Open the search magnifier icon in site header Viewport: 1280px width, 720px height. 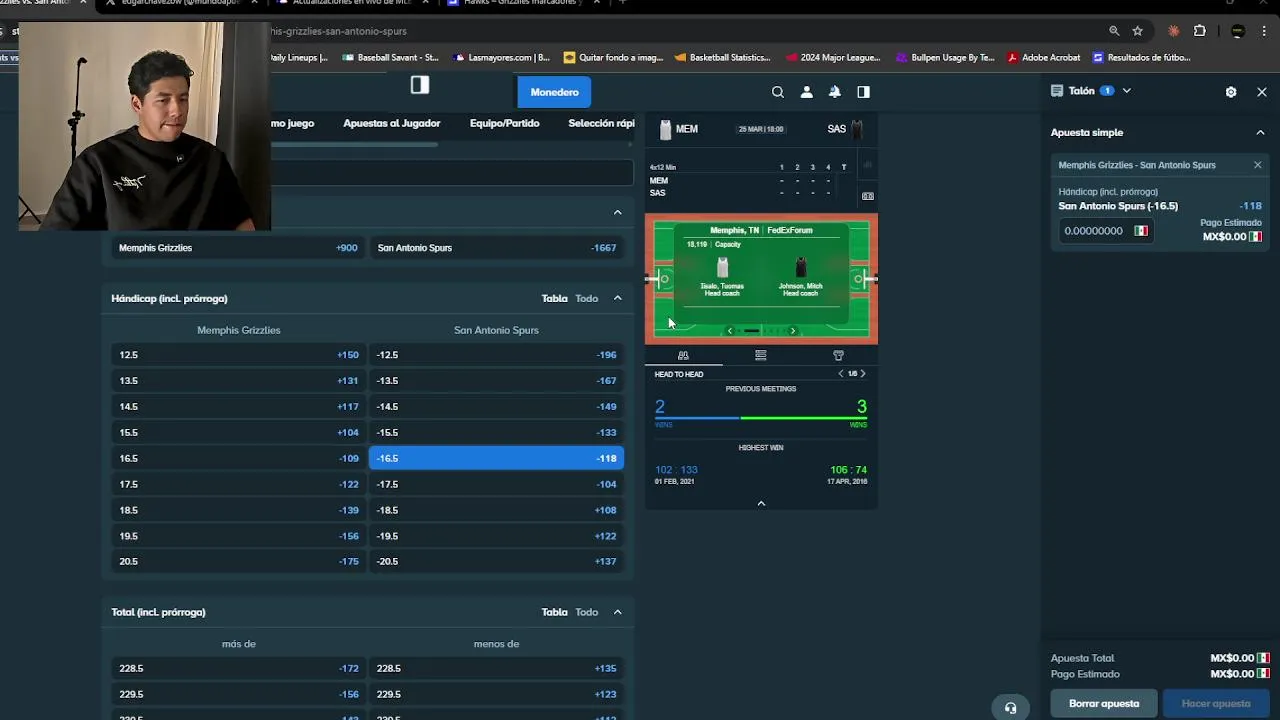click(777, 92)
